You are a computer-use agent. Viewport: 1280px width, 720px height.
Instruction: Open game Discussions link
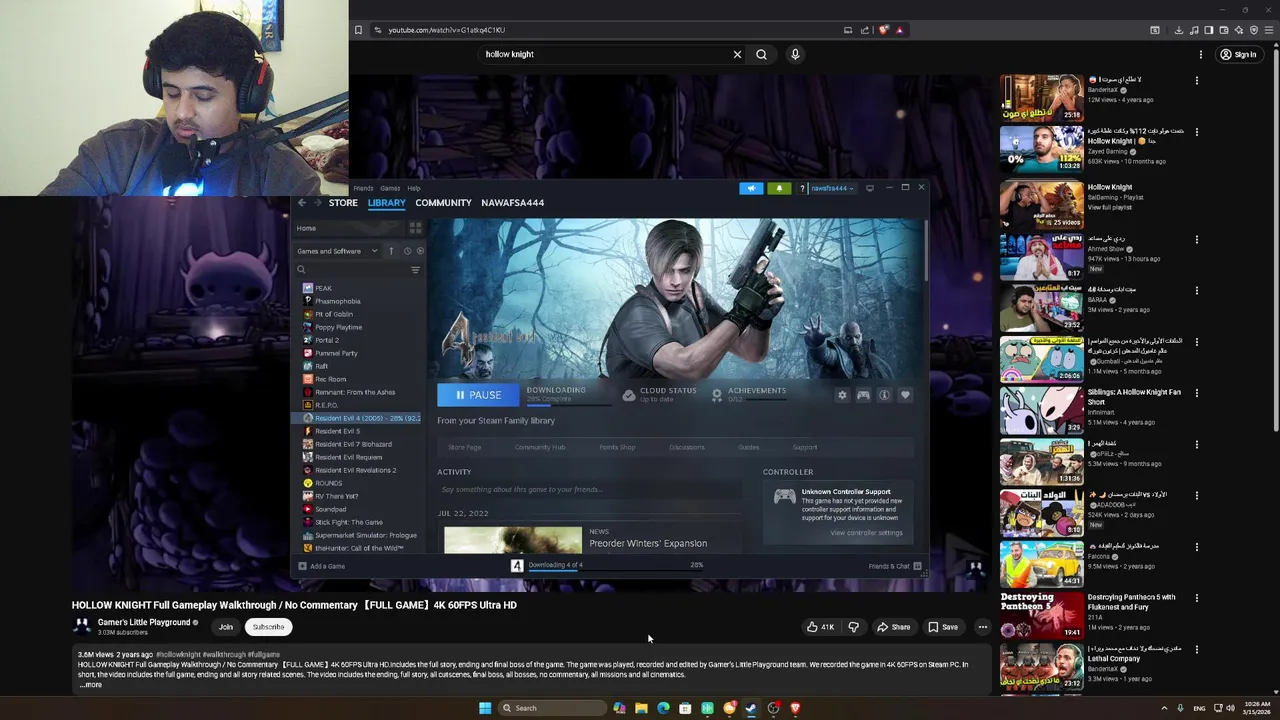pos(687,447)
